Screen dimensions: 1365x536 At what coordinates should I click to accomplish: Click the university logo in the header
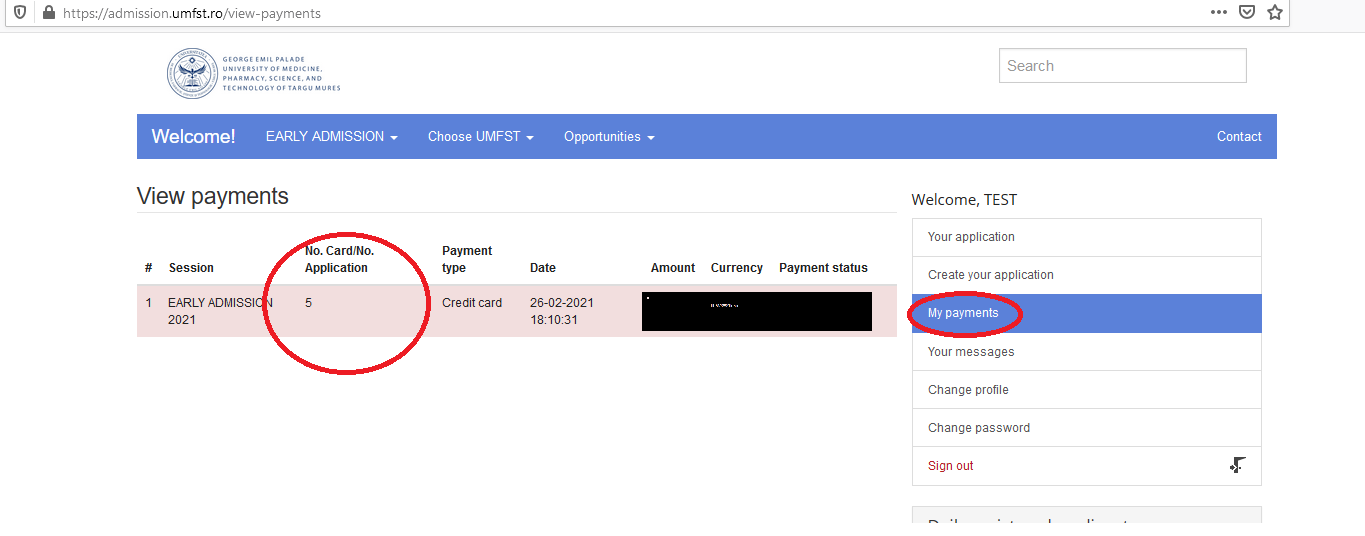254,73
